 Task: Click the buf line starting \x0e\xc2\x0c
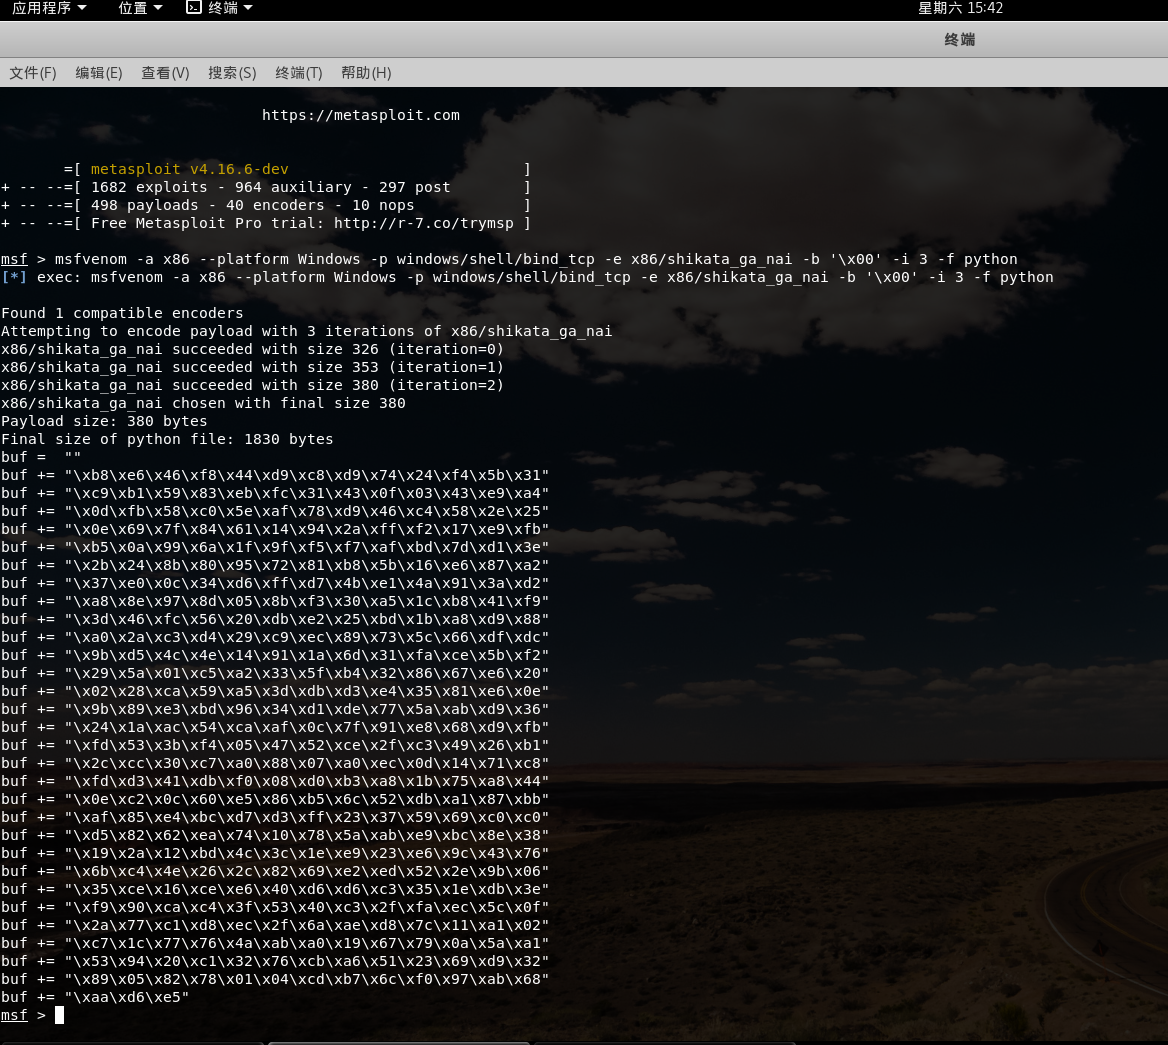click(x=275, y=799)
